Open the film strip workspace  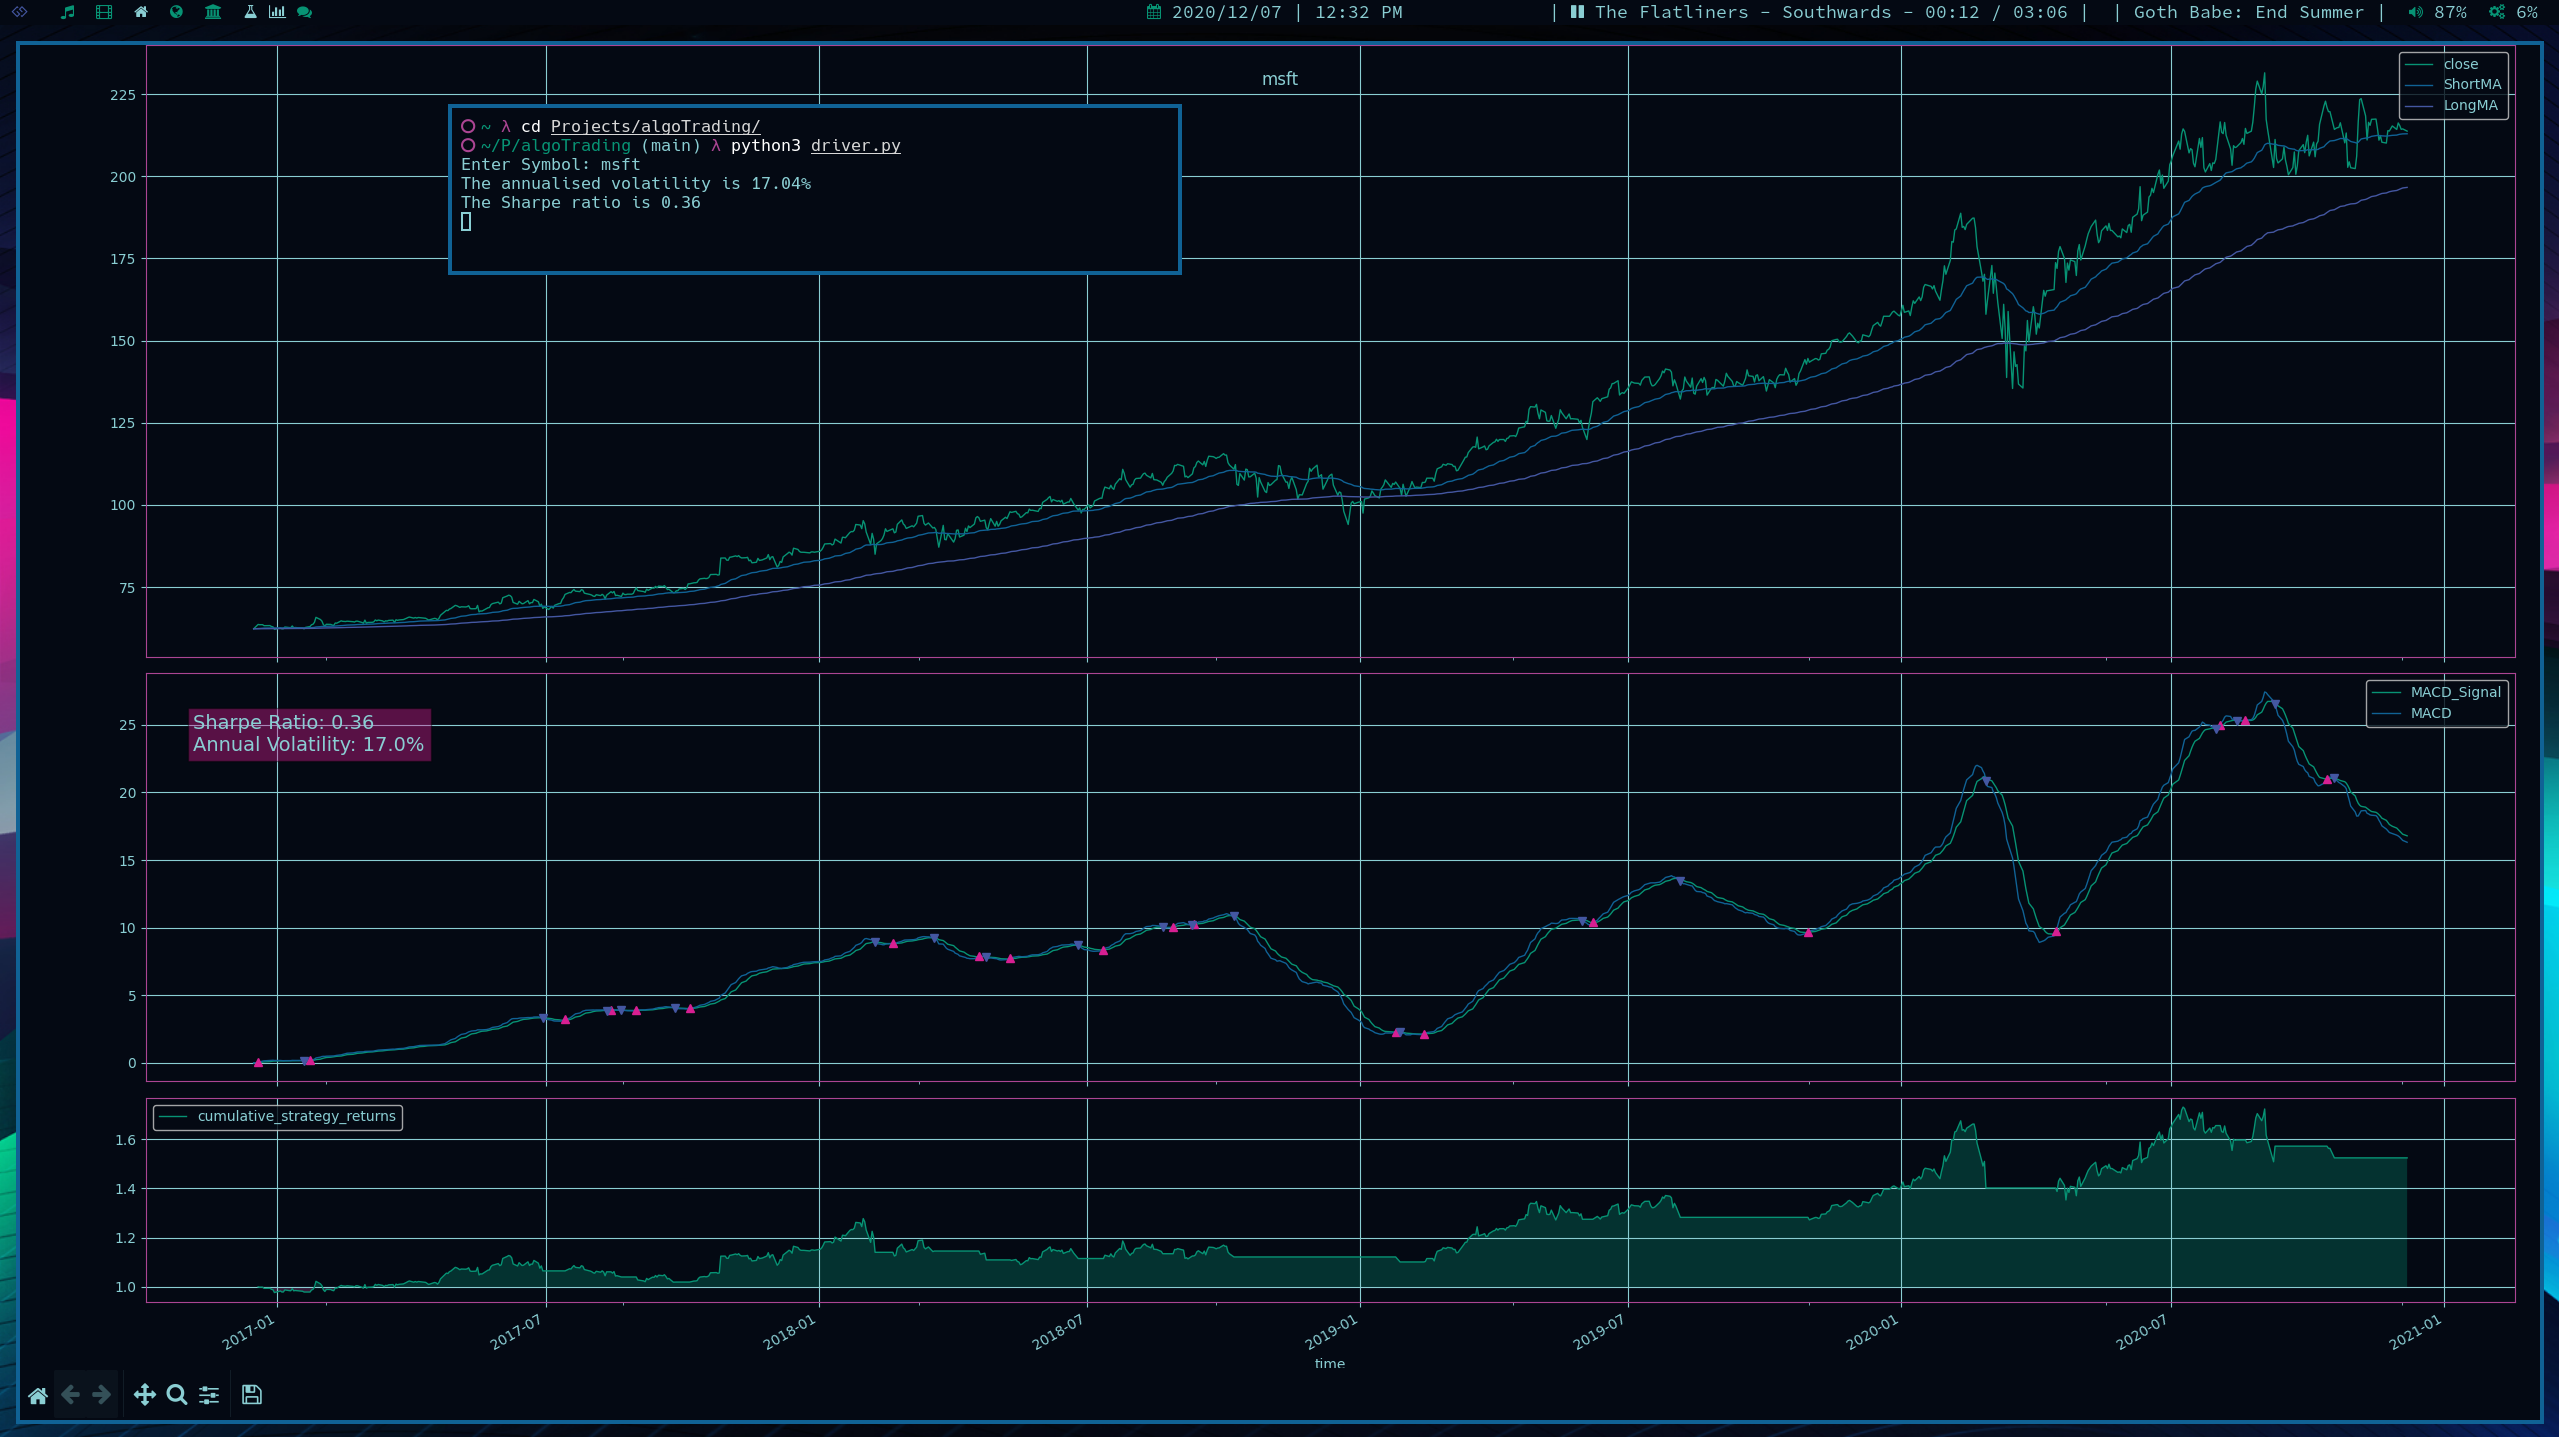coord(104,12)
